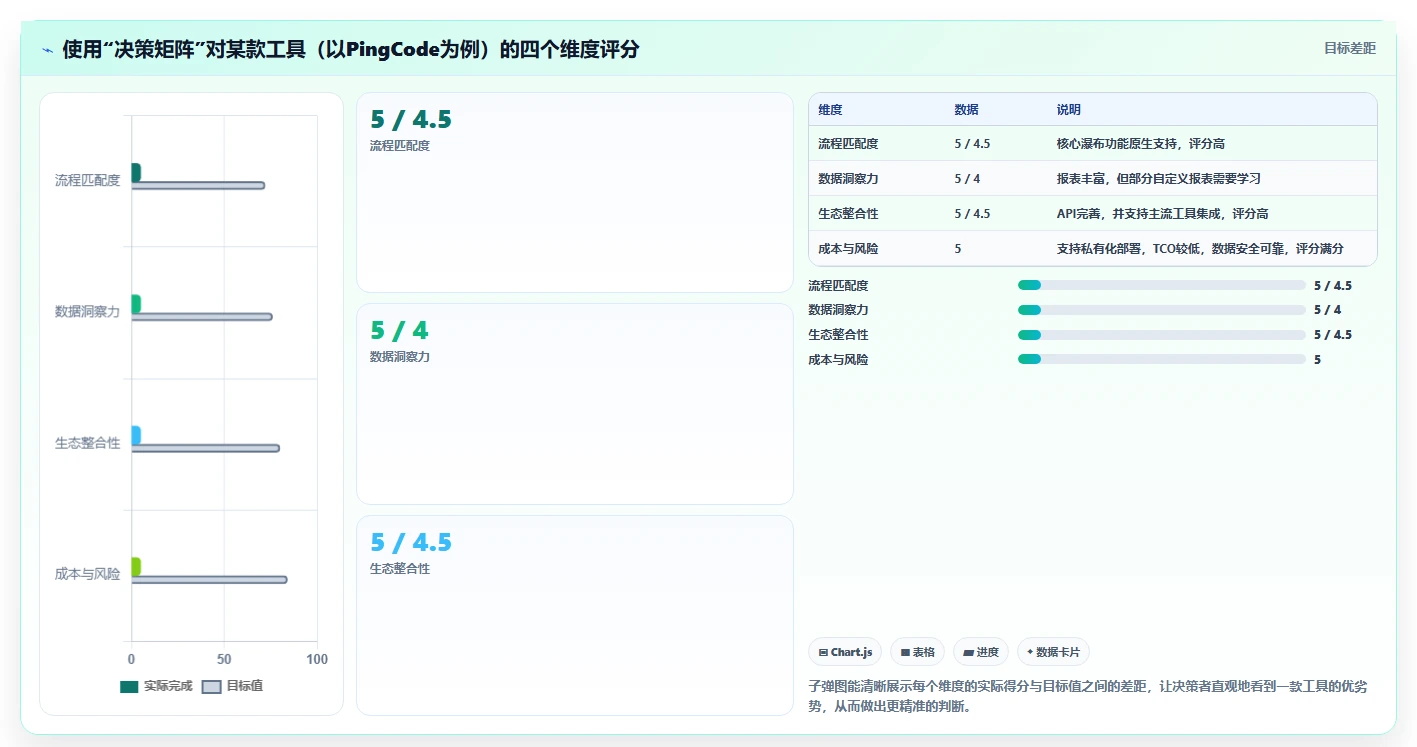Click the lime actual bar for 成本与风险
Image resolution: width=1417 pixels, height=747 pixels.
(136, 566)
